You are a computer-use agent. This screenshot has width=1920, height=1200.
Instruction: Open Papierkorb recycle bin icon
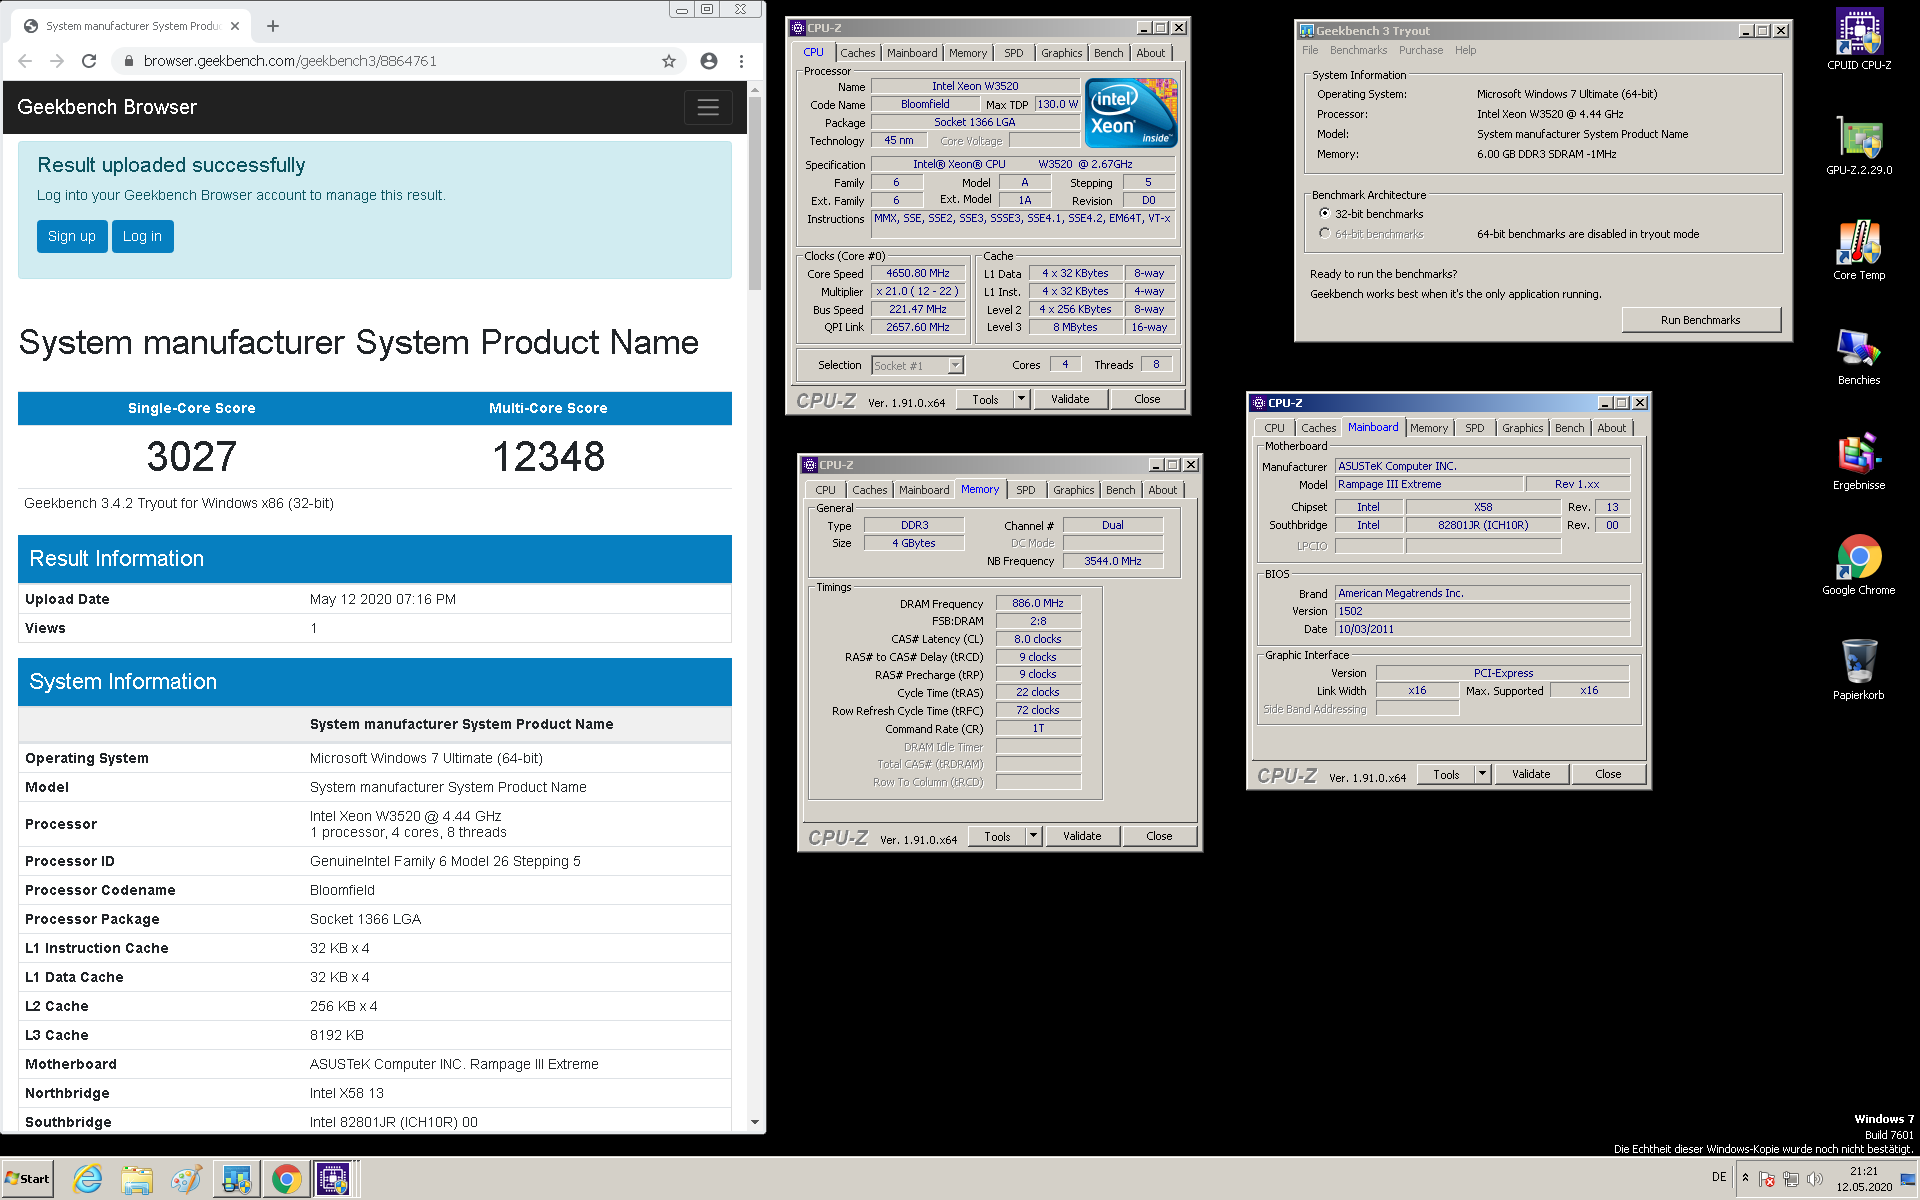click(1858, 670)
